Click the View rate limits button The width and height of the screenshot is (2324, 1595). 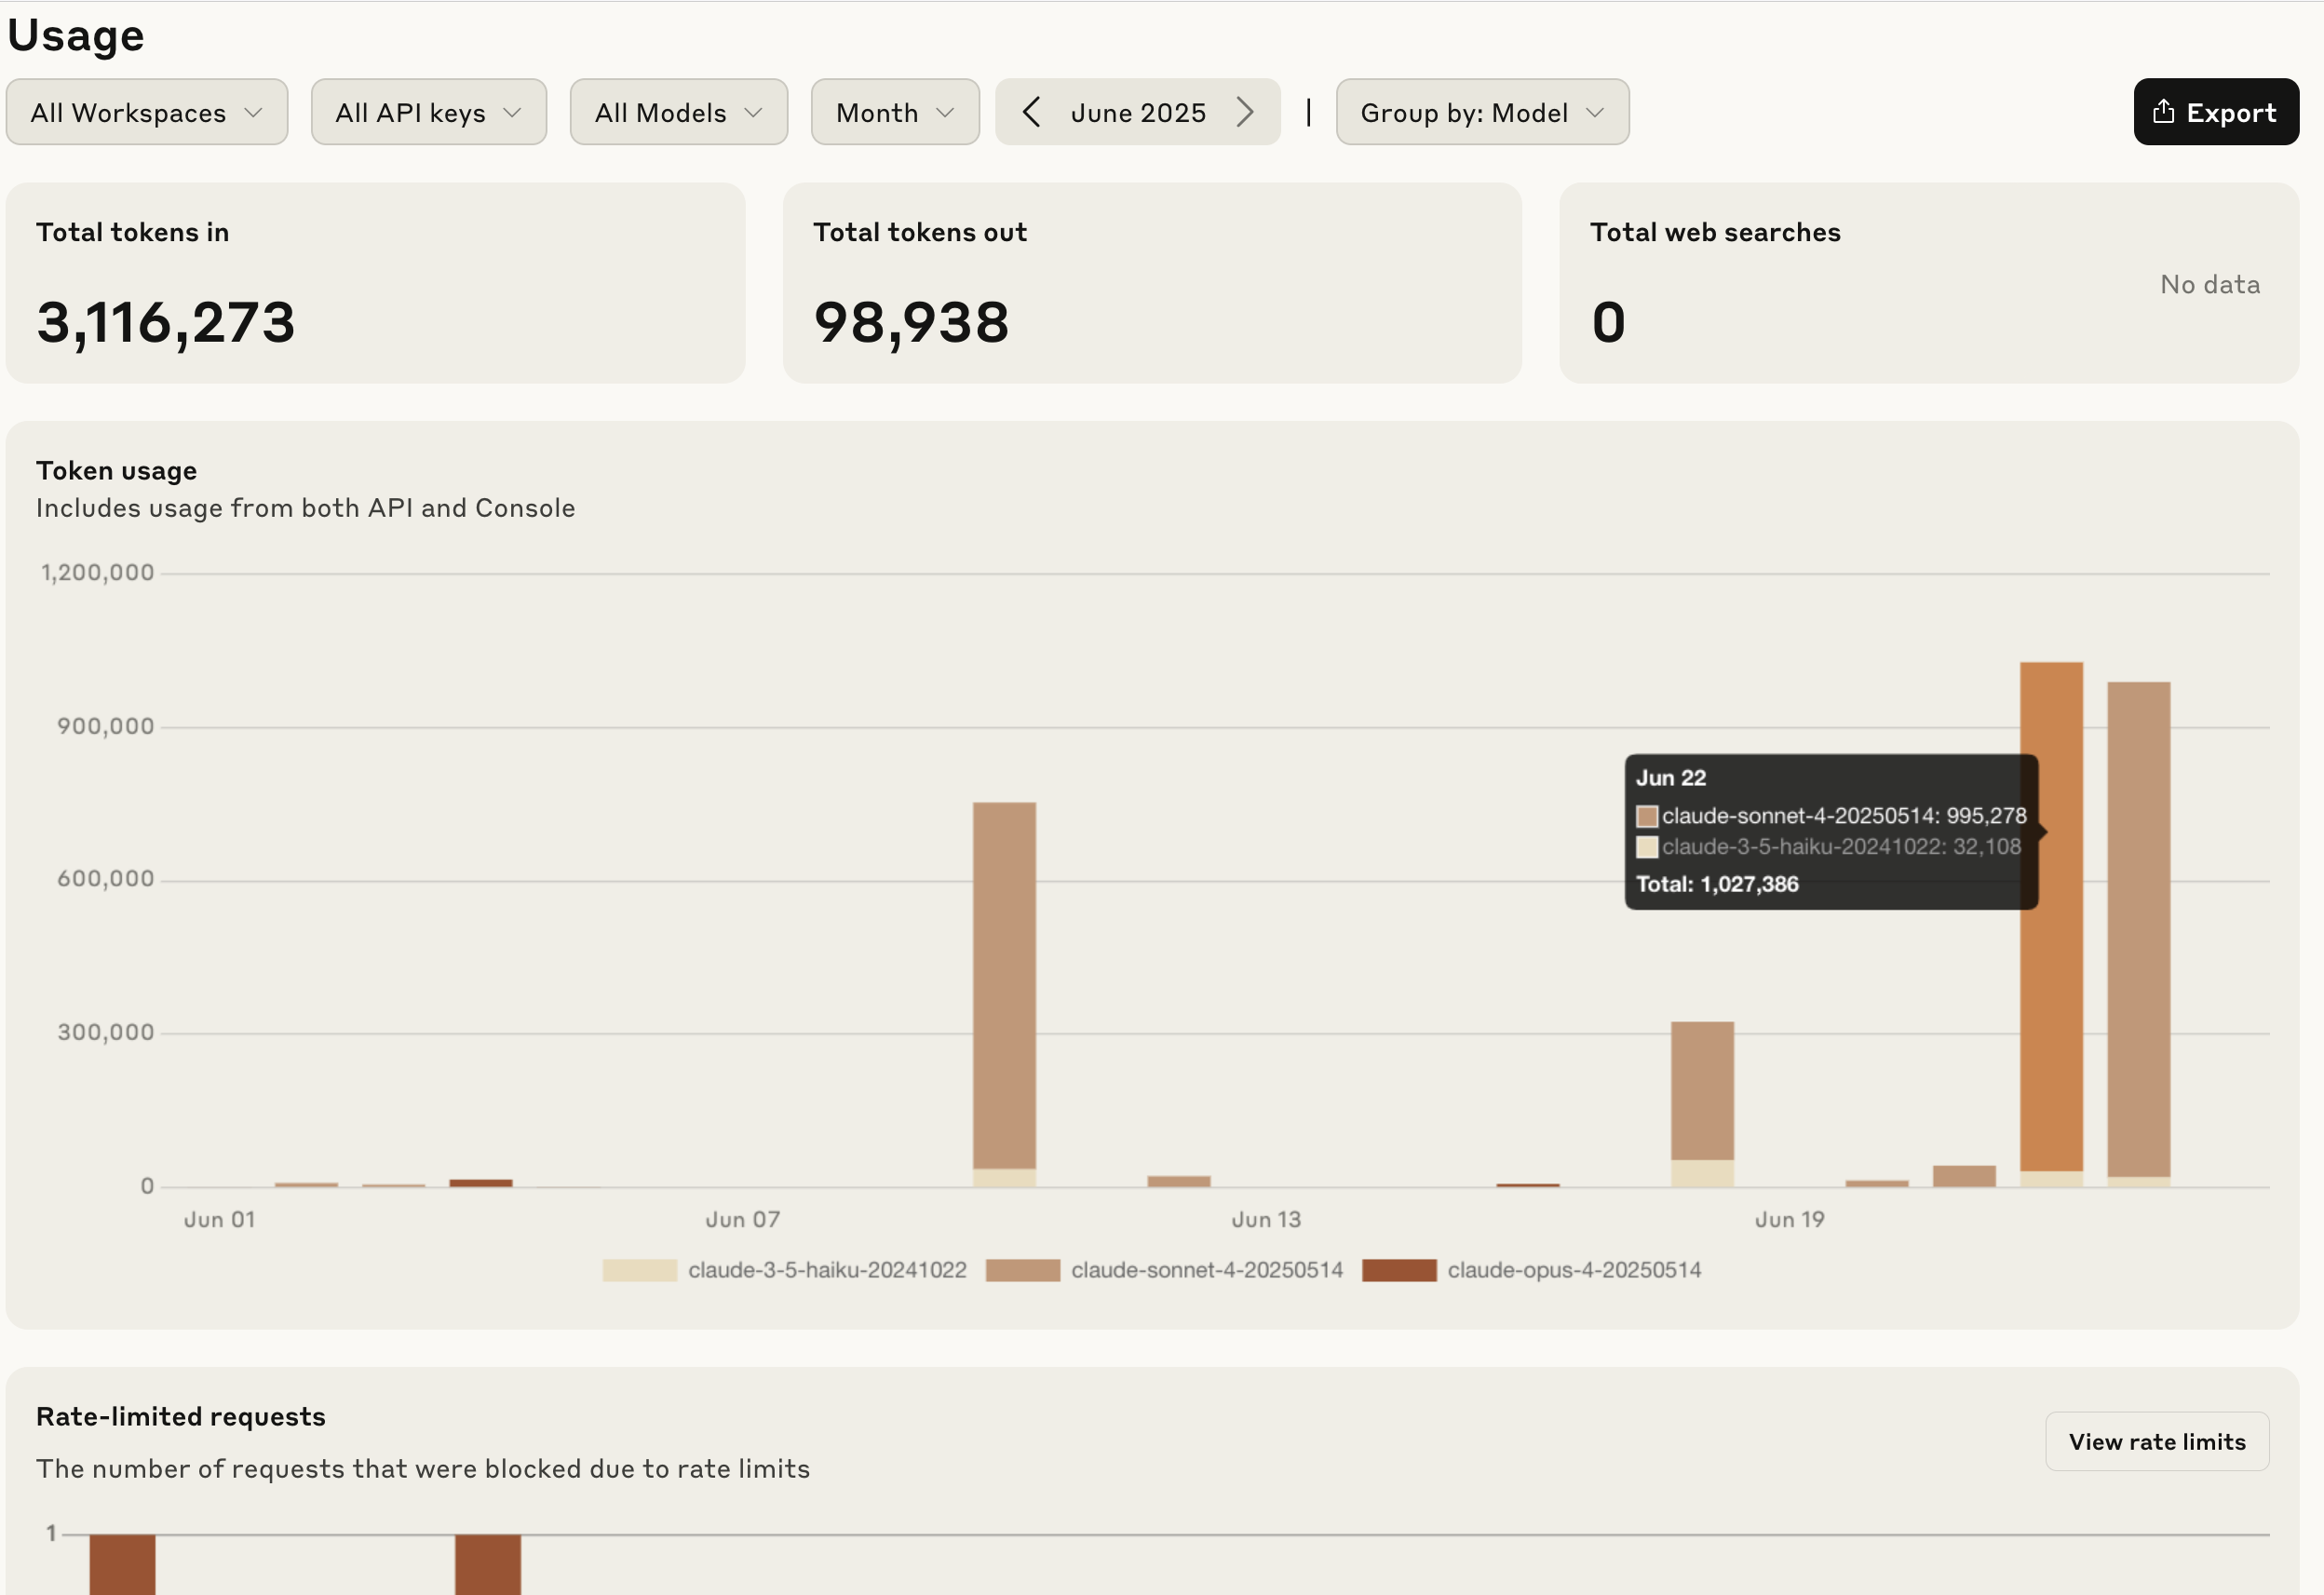click(x=2156, y=1441)
